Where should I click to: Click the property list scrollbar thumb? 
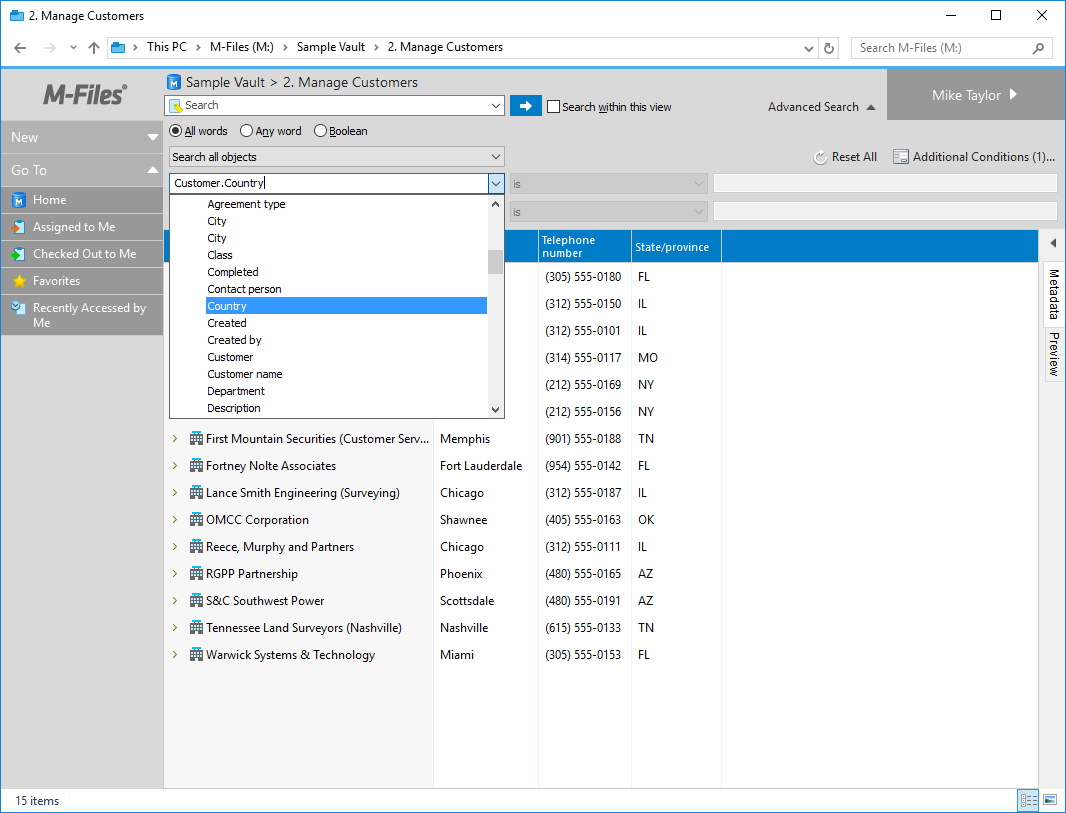coord(496,262)
